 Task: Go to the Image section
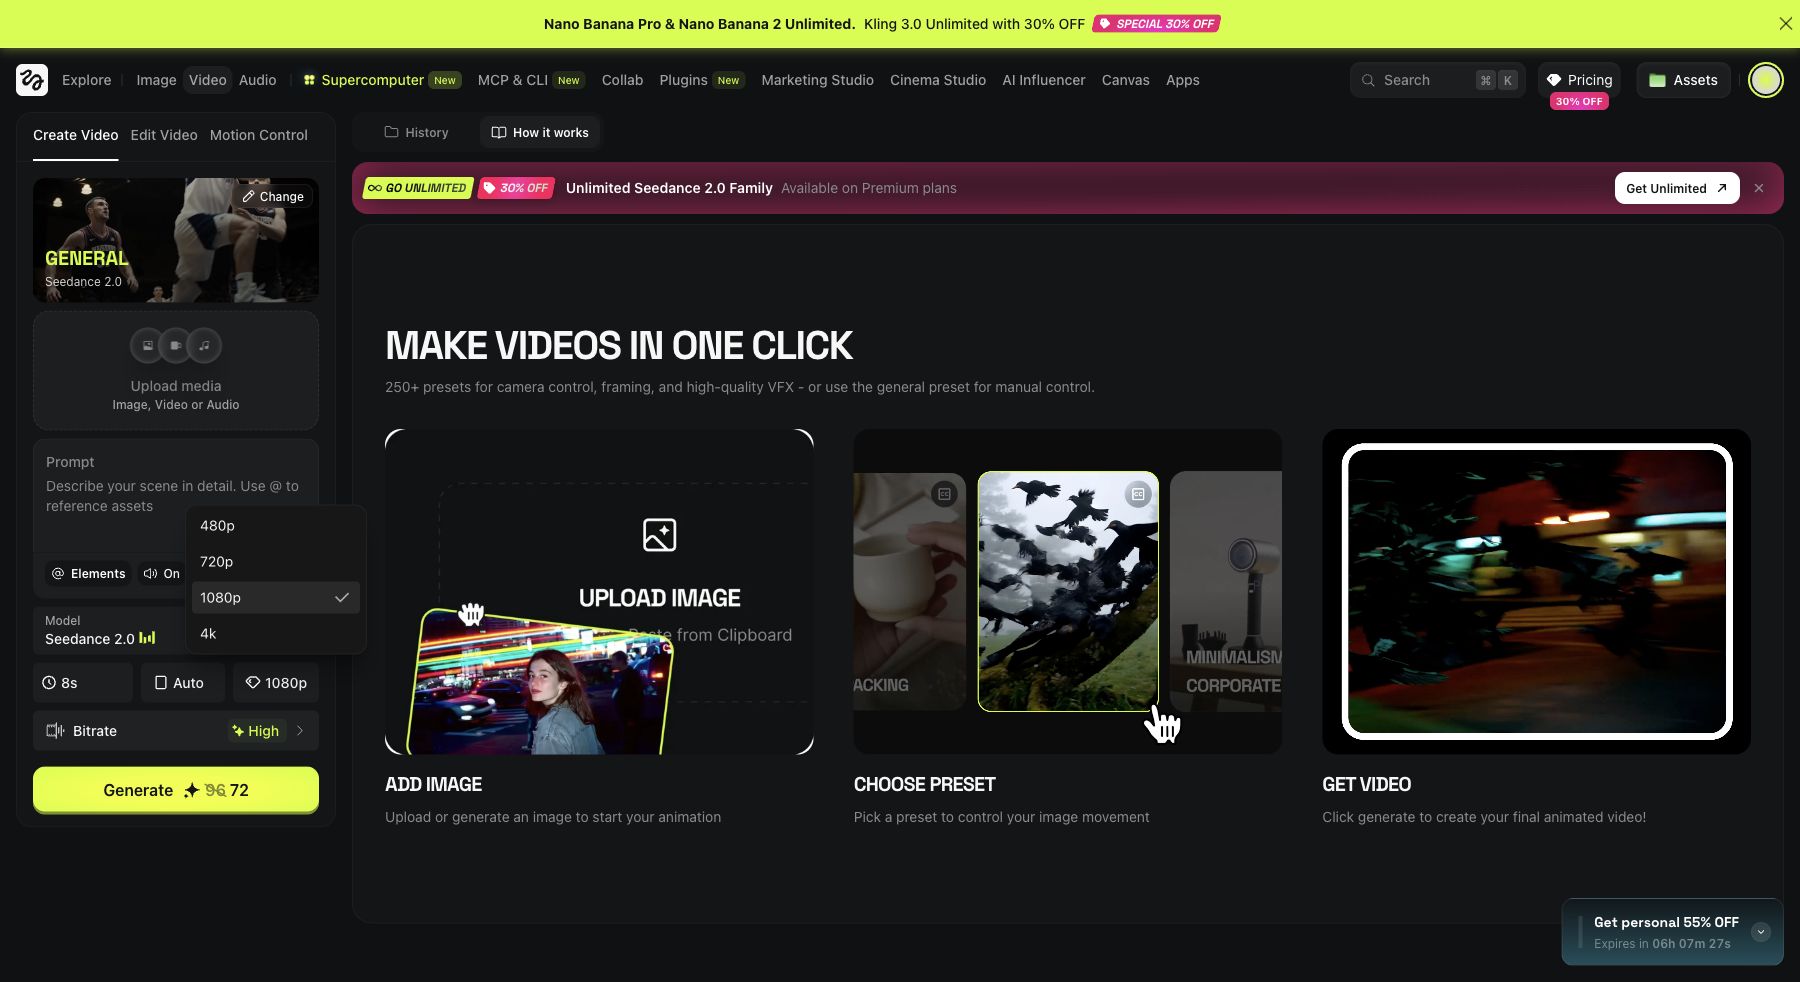click(x=156, y=80)
